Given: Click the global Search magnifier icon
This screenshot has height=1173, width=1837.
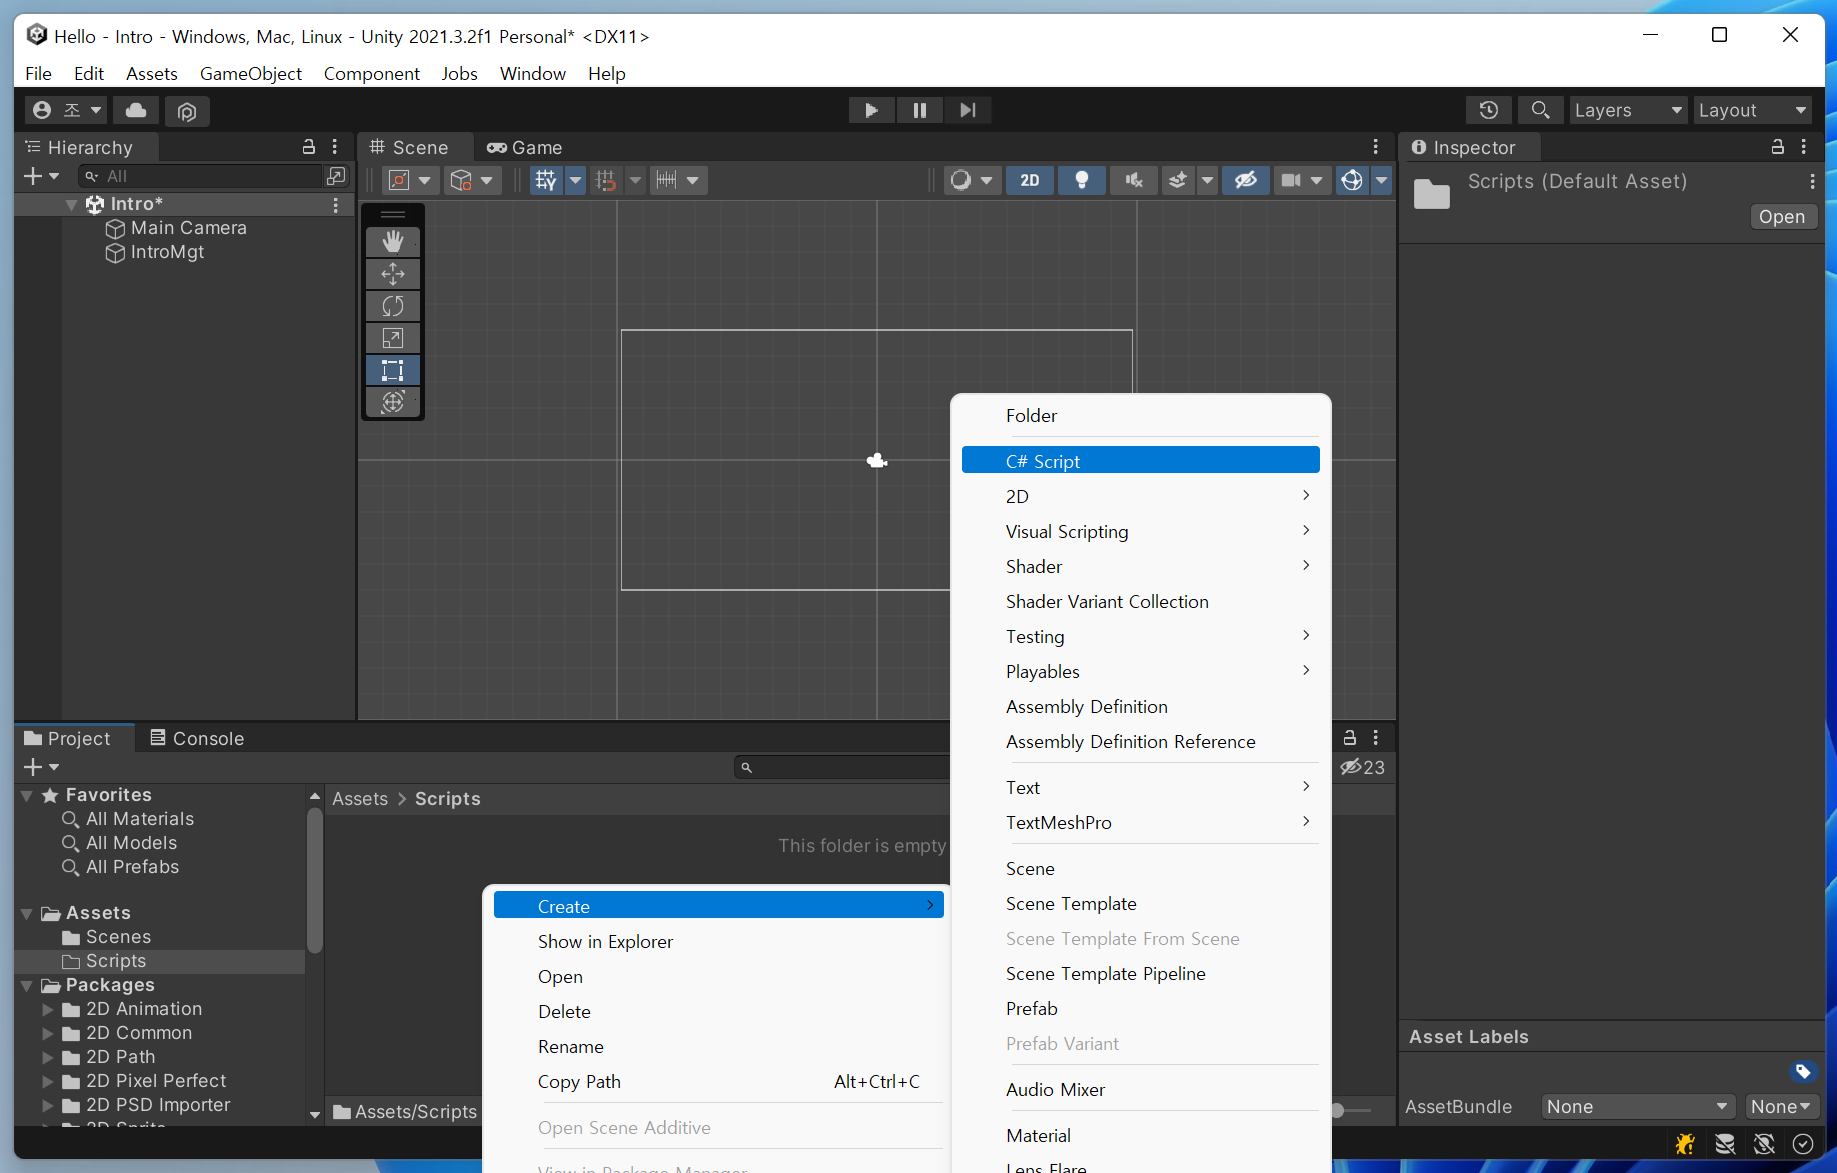Looking at the screenshot, I should coord(1541,110).
